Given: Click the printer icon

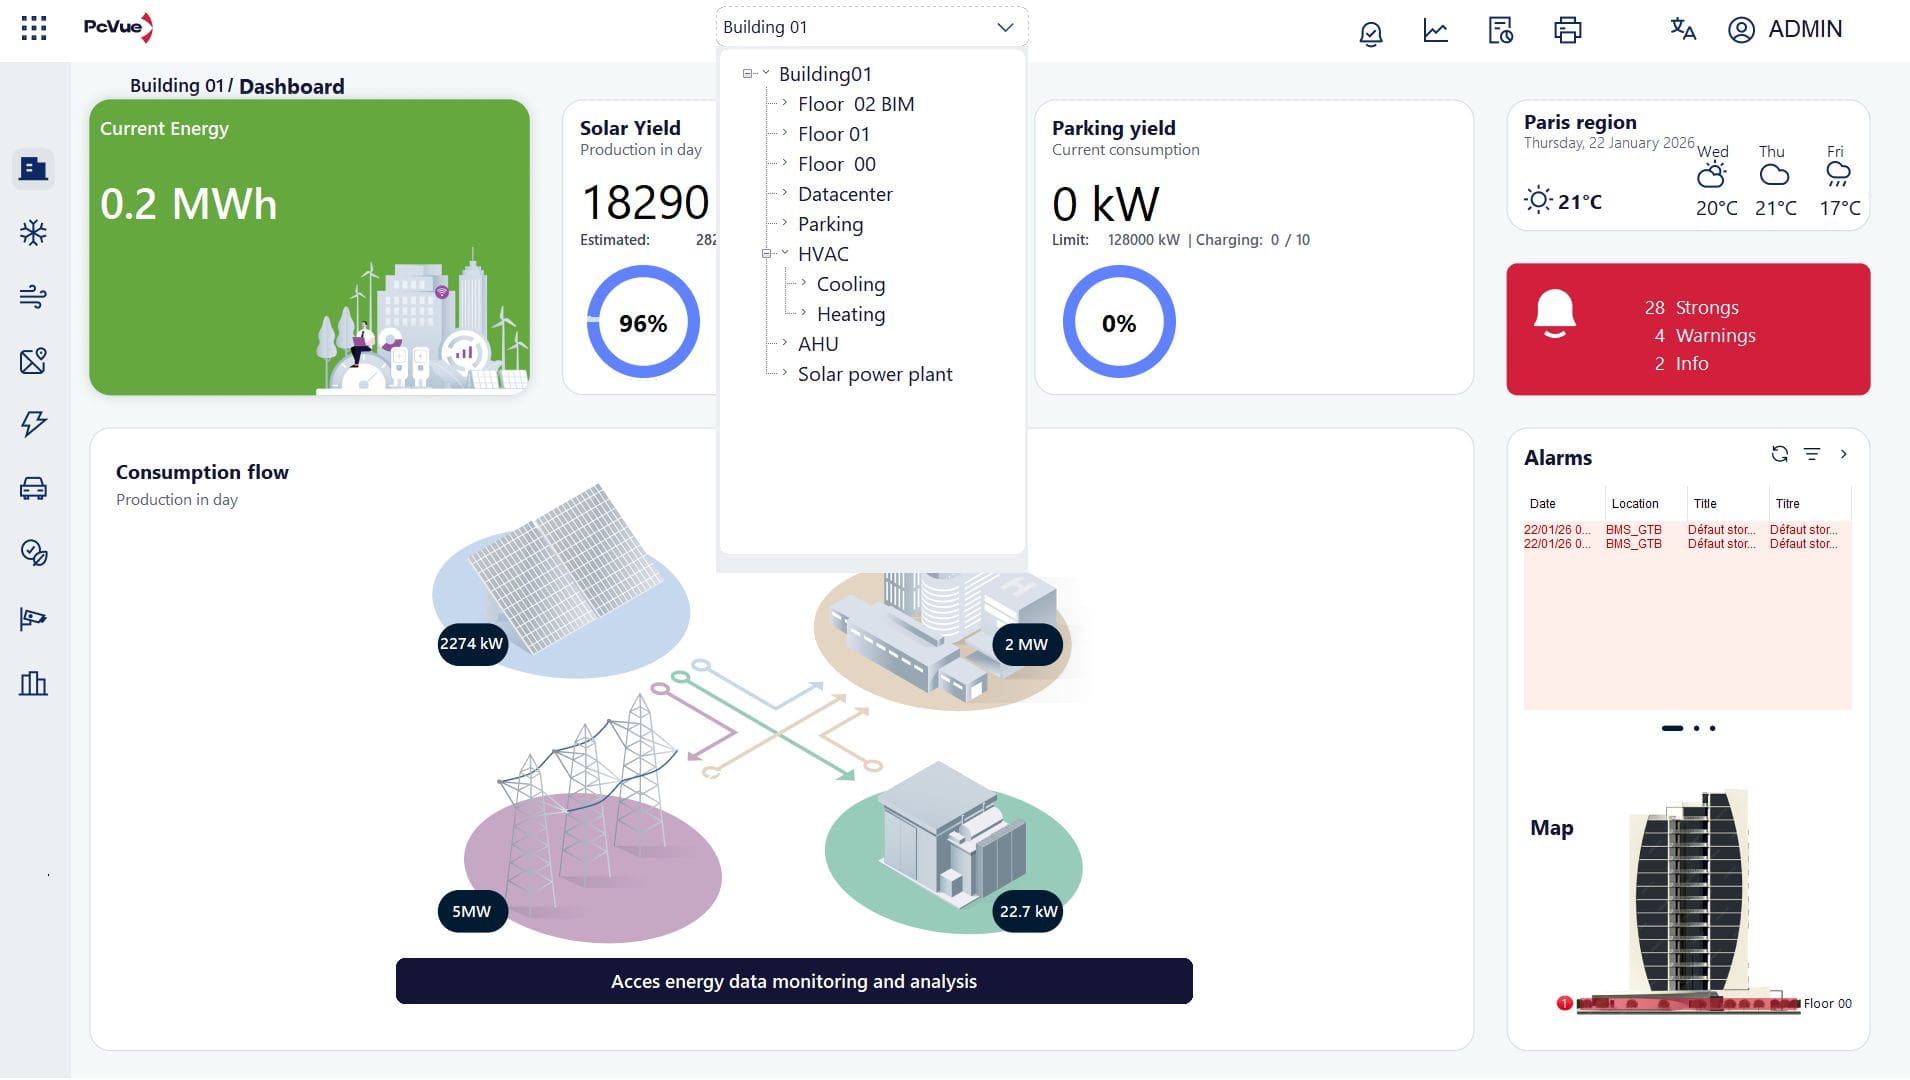Looking at the screenshot, I should click(1567, 30).
